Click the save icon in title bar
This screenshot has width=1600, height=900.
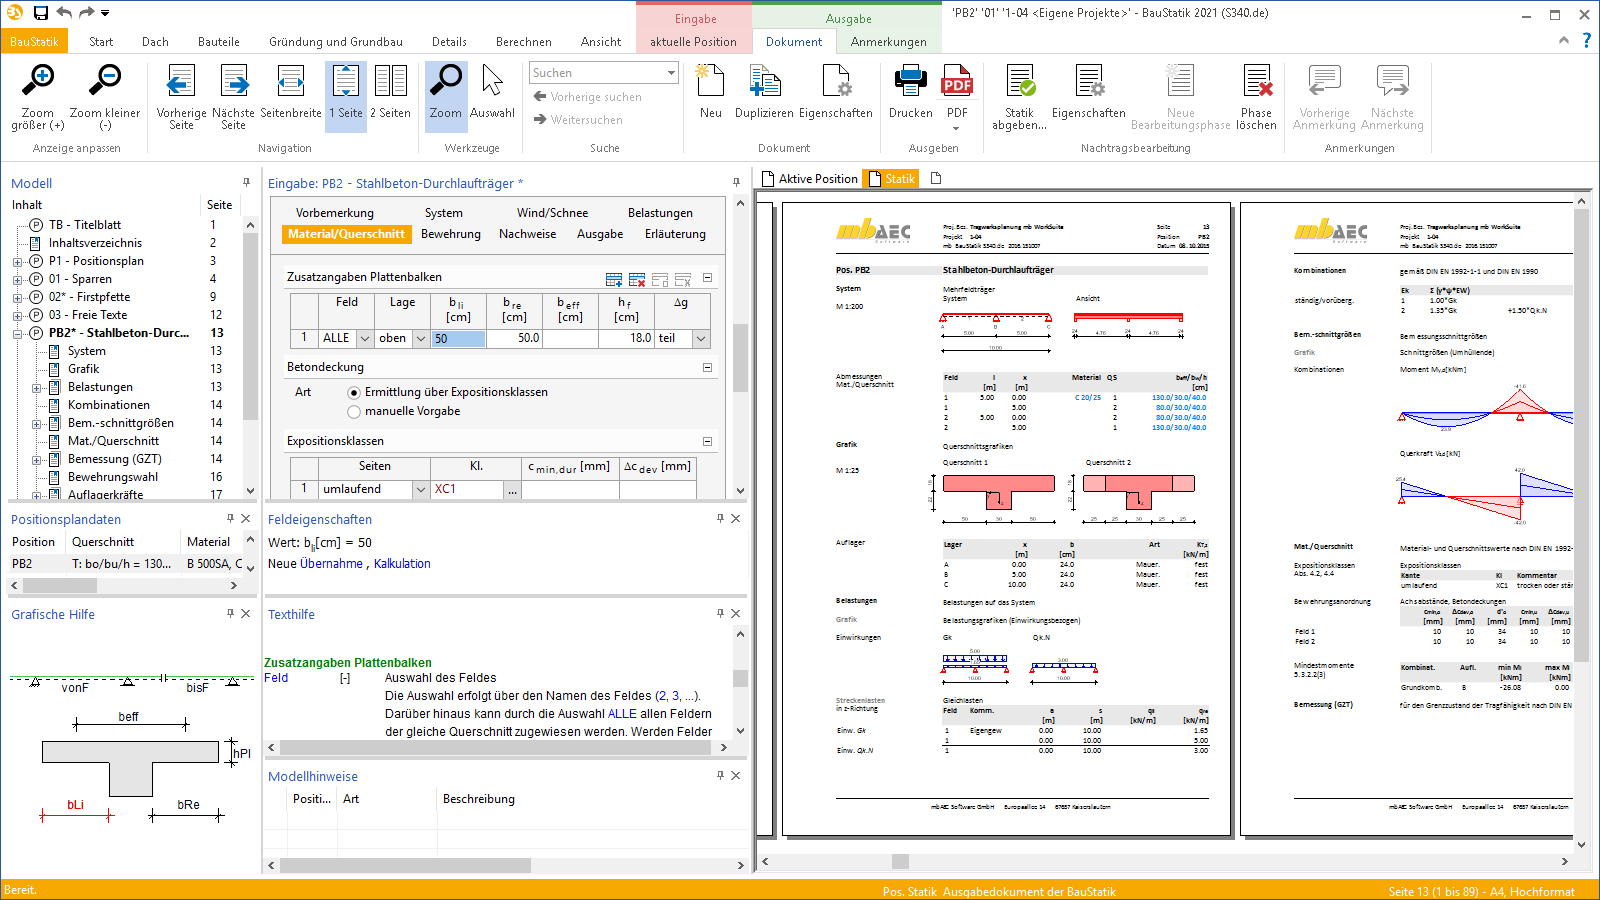(x=41, y=13)
